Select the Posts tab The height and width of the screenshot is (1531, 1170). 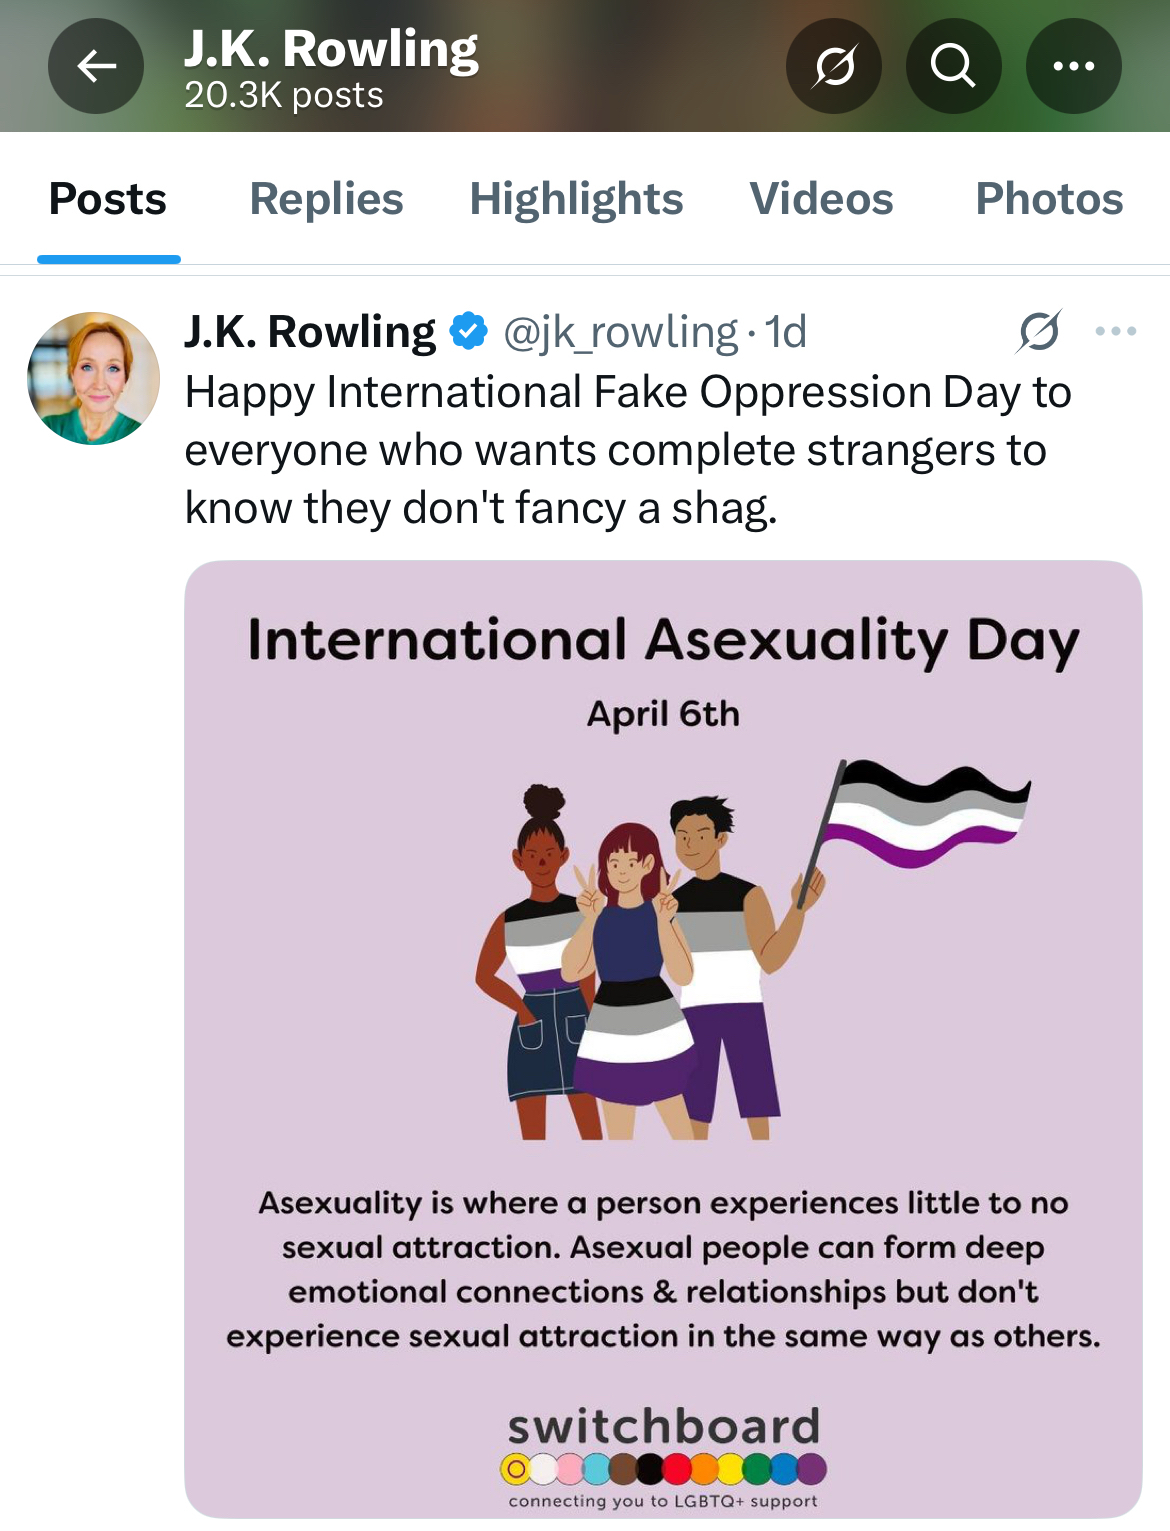click(108, 199)
